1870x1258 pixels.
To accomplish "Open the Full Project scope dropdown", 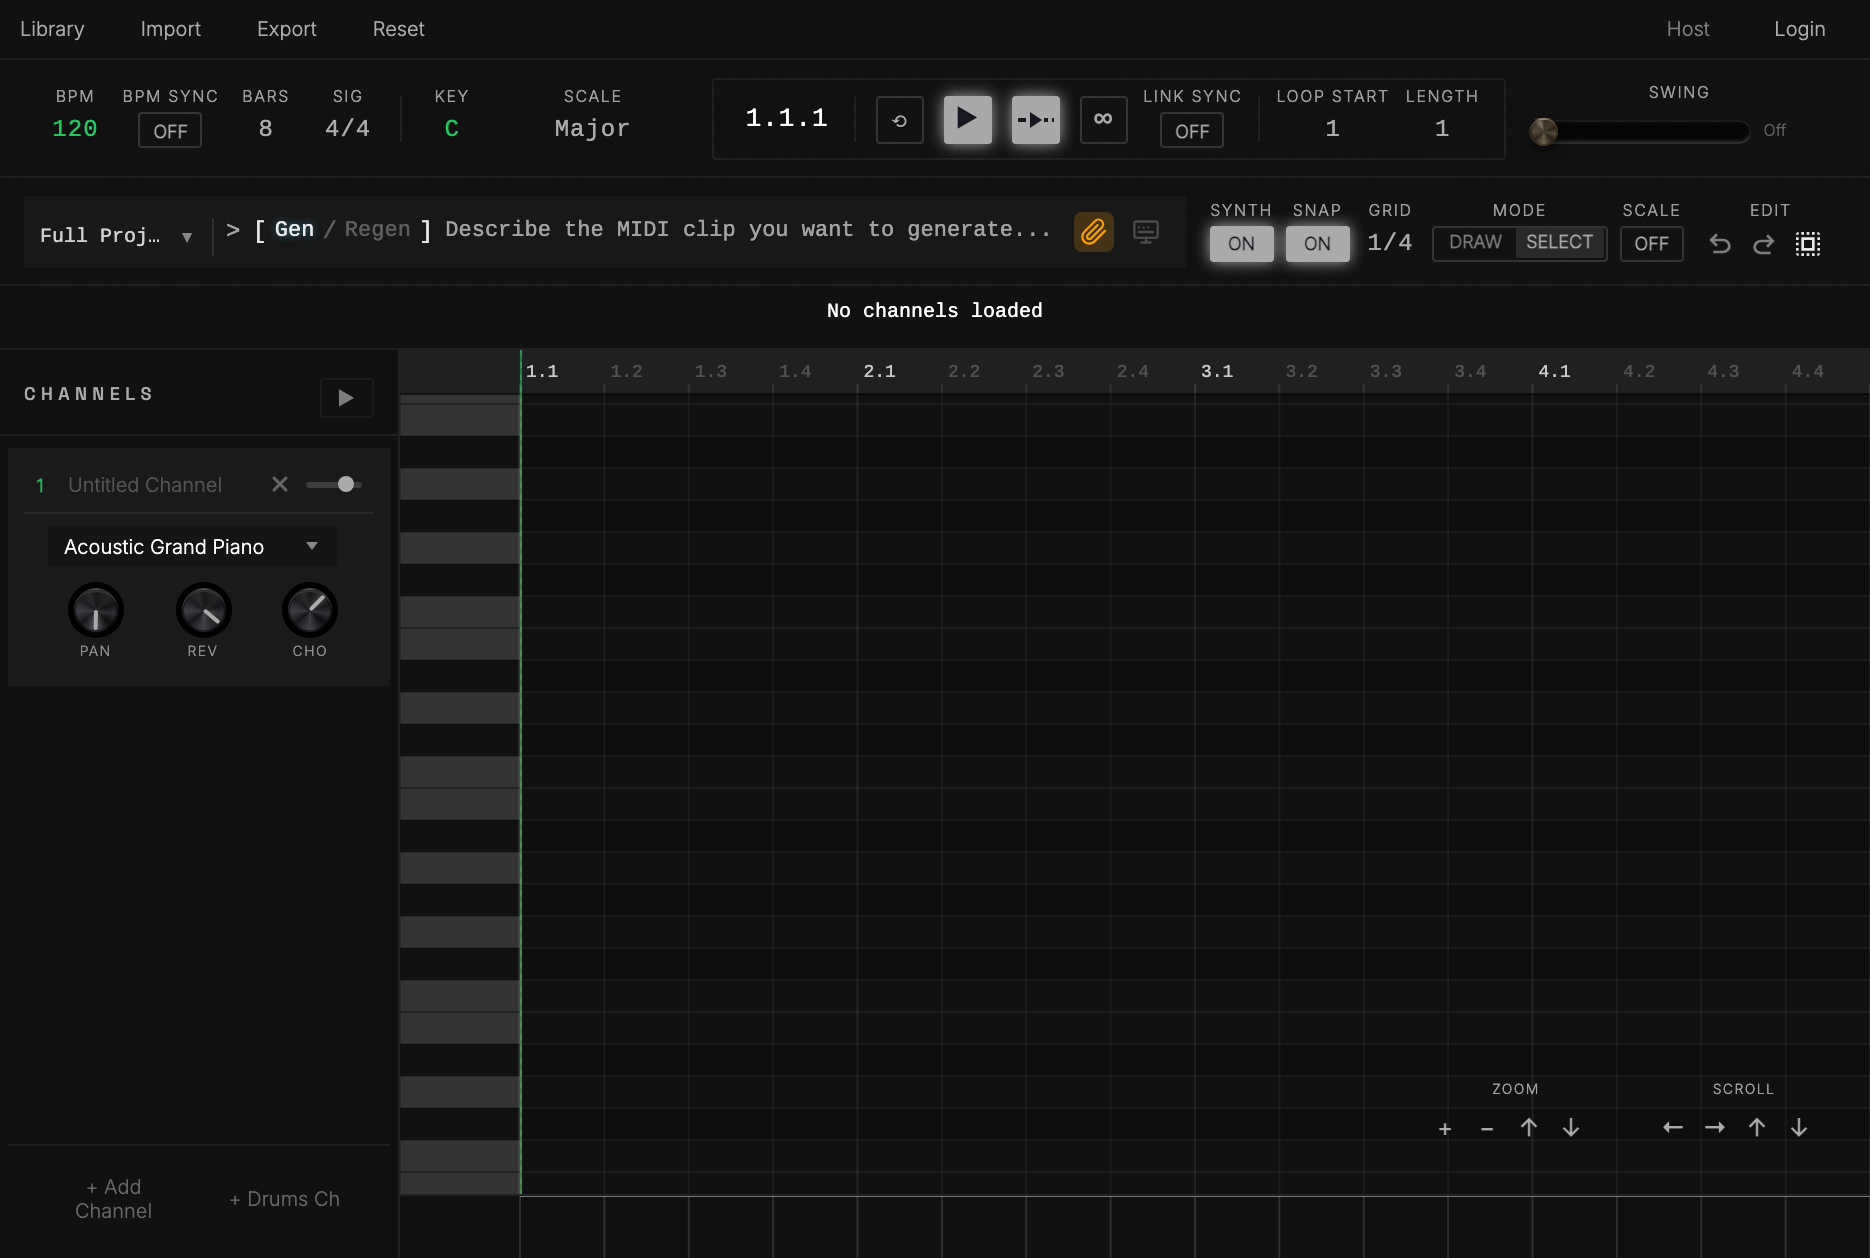I will click(x=116, y=236).
